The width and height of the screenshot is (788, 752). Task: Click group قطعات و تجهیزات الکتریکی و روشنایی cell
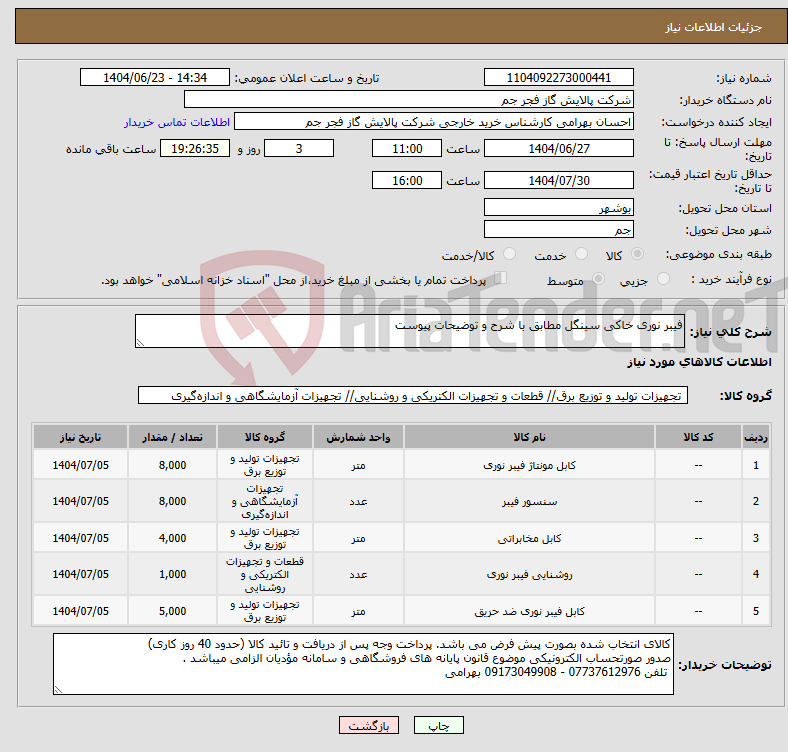(x=265, y=575)
